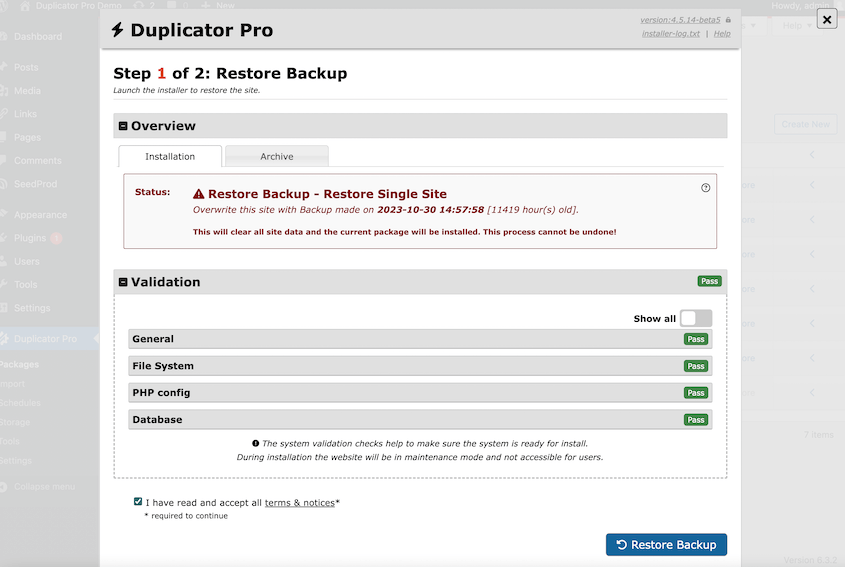Collapse the Validation section
Screen dimensions: 845x567
coord(123,282)
